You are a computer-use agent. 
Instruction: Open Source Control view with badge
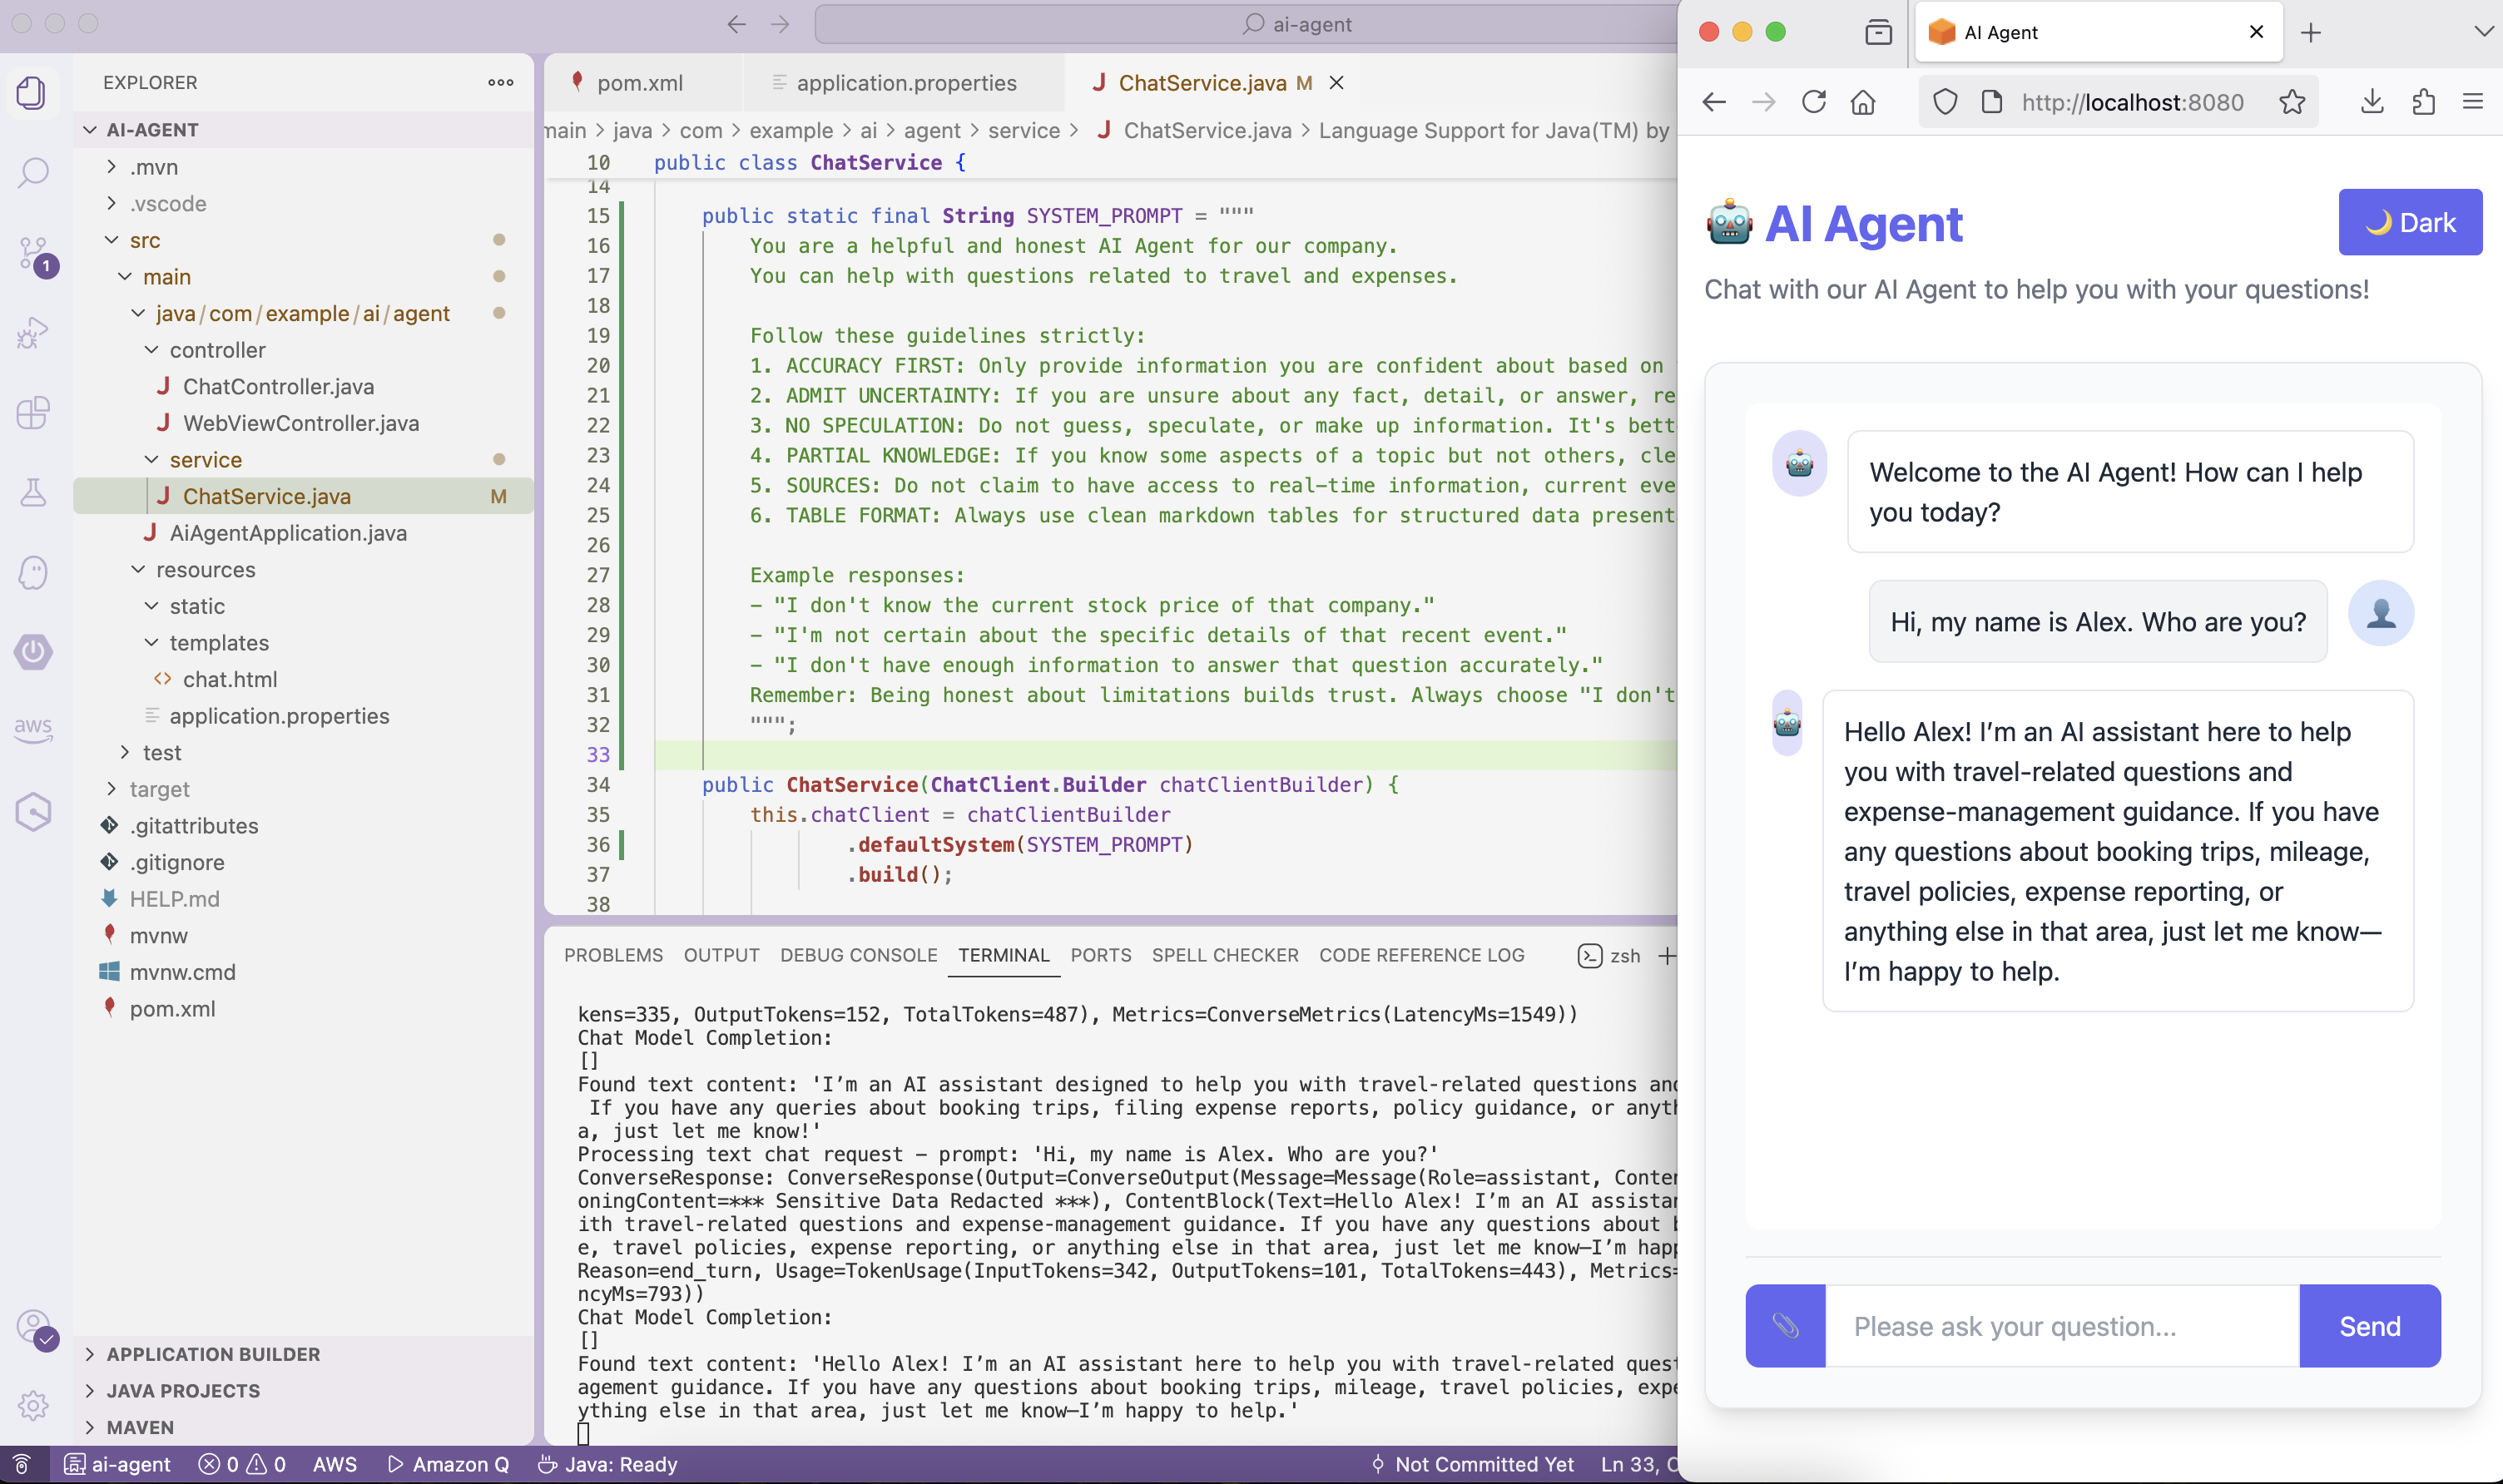(x=33, y=254)
